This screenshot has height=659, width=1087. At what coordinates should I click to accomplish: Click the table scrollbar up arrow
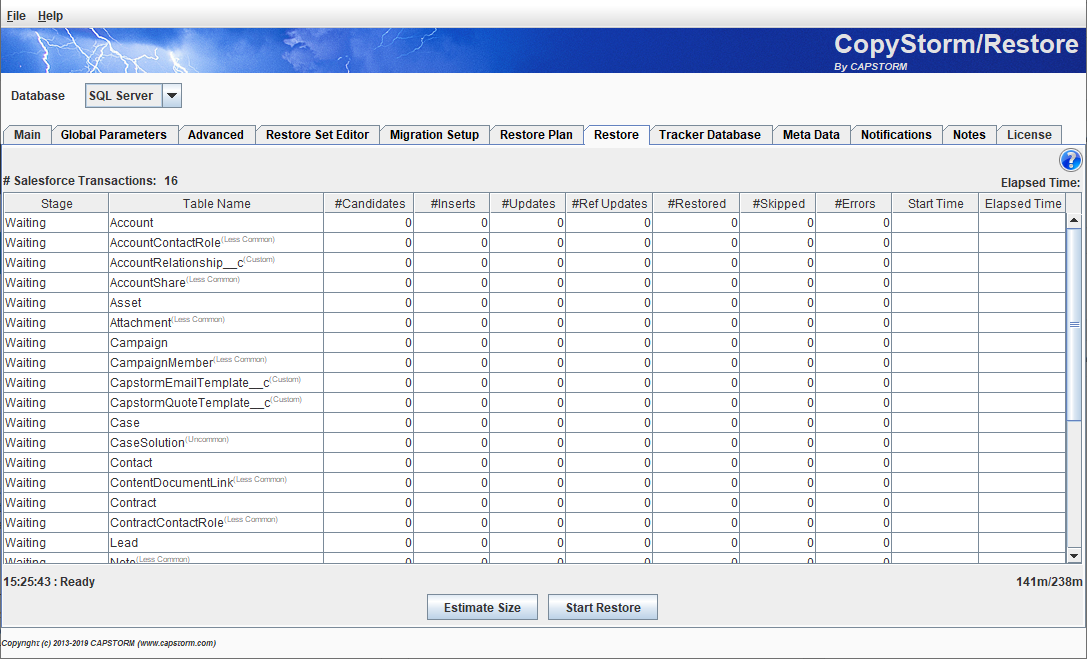[1074, 220]
